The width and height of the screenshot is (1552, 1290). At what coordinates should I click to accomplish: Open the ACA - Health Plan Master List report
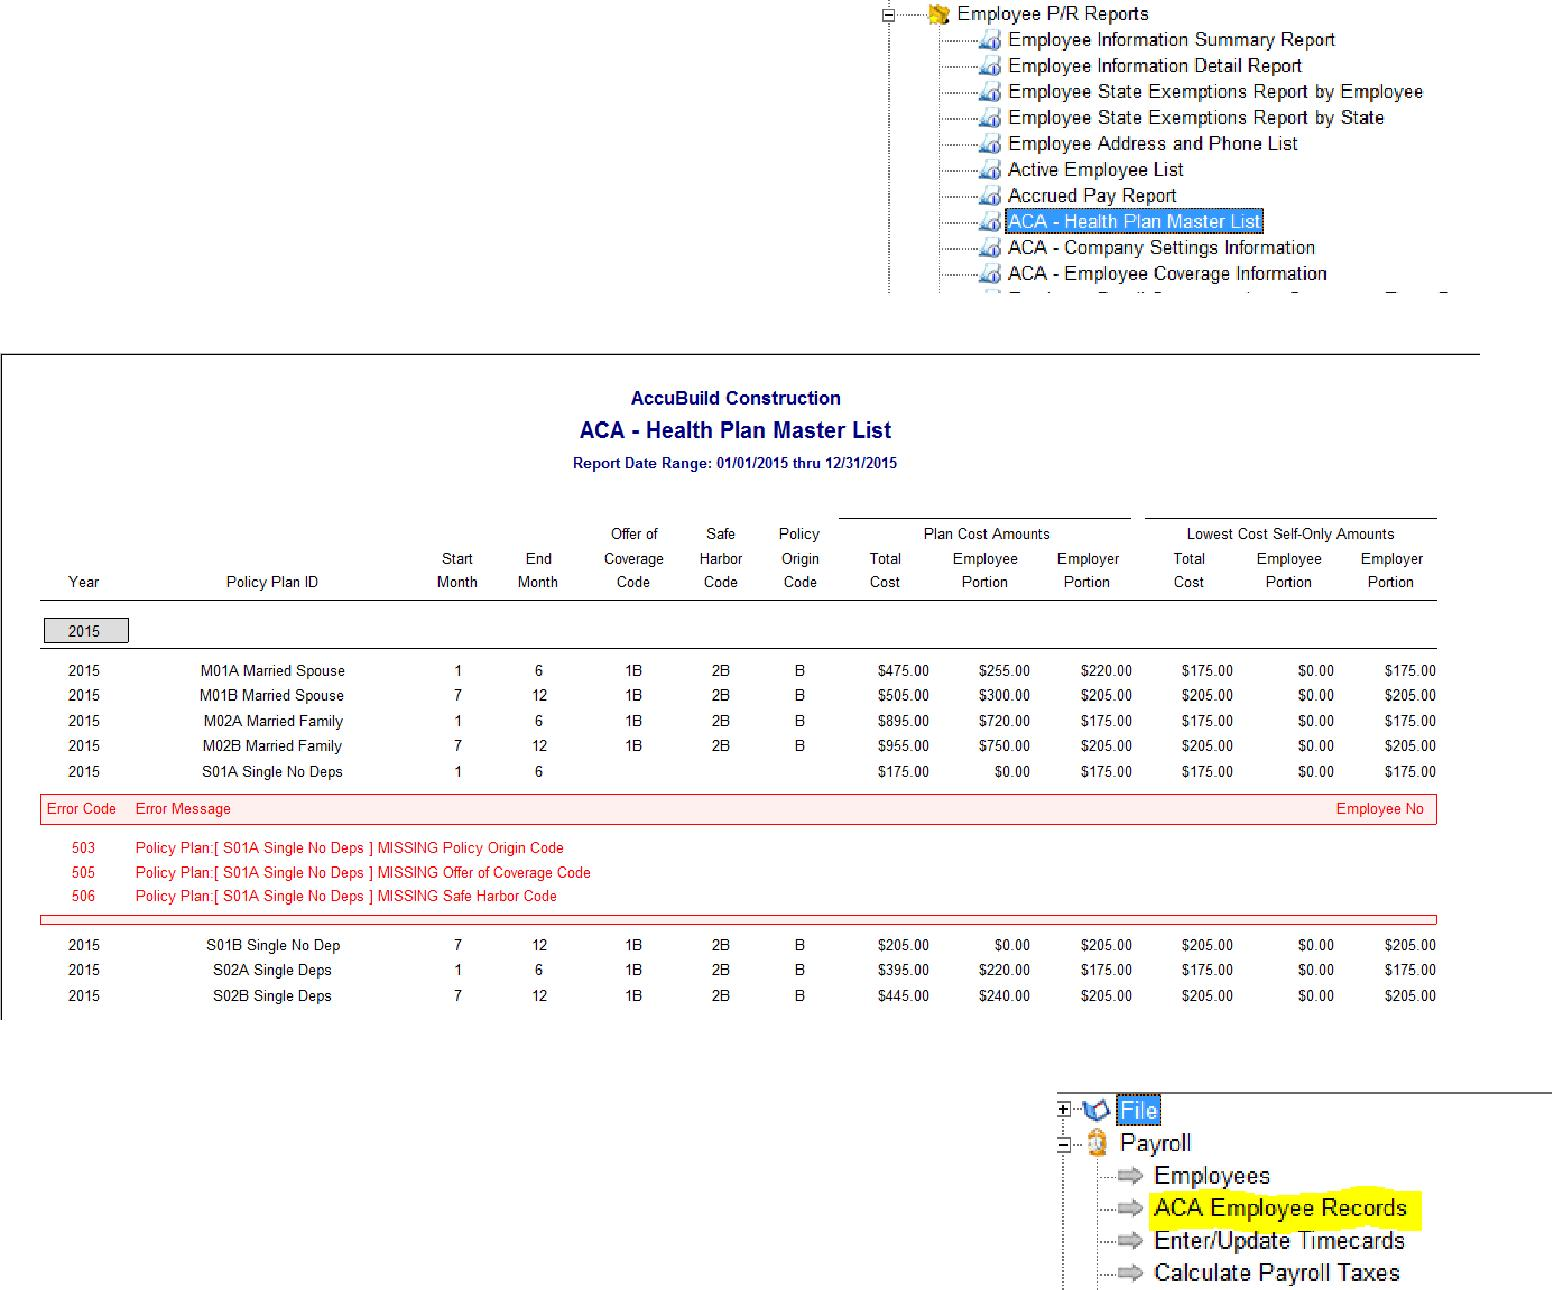coord(1134,222)
